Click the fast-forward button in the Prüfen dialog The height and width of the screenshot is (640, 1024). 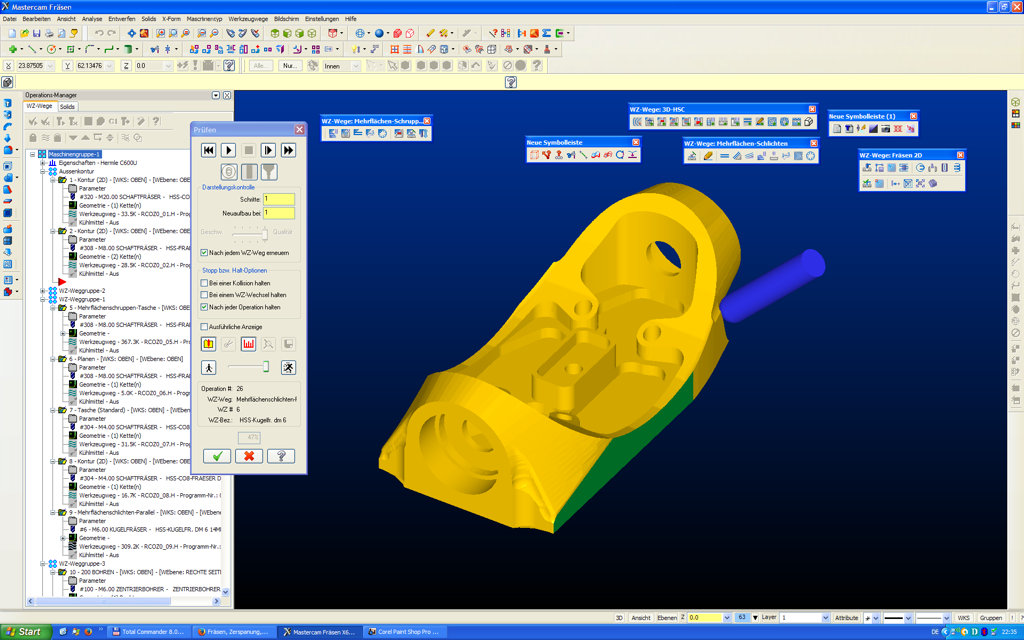click(288, 150)
